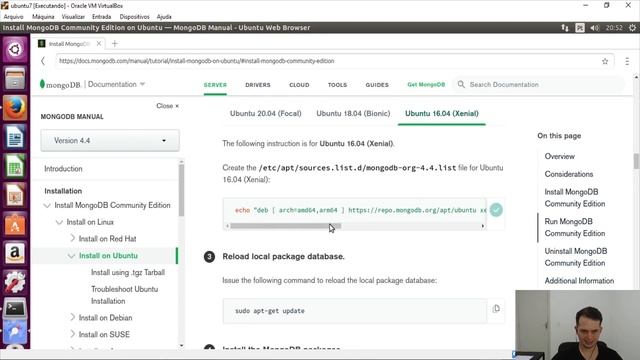The image size is (640, 360).
Task: Select the TOOLS tab
Action: point(337,85)
